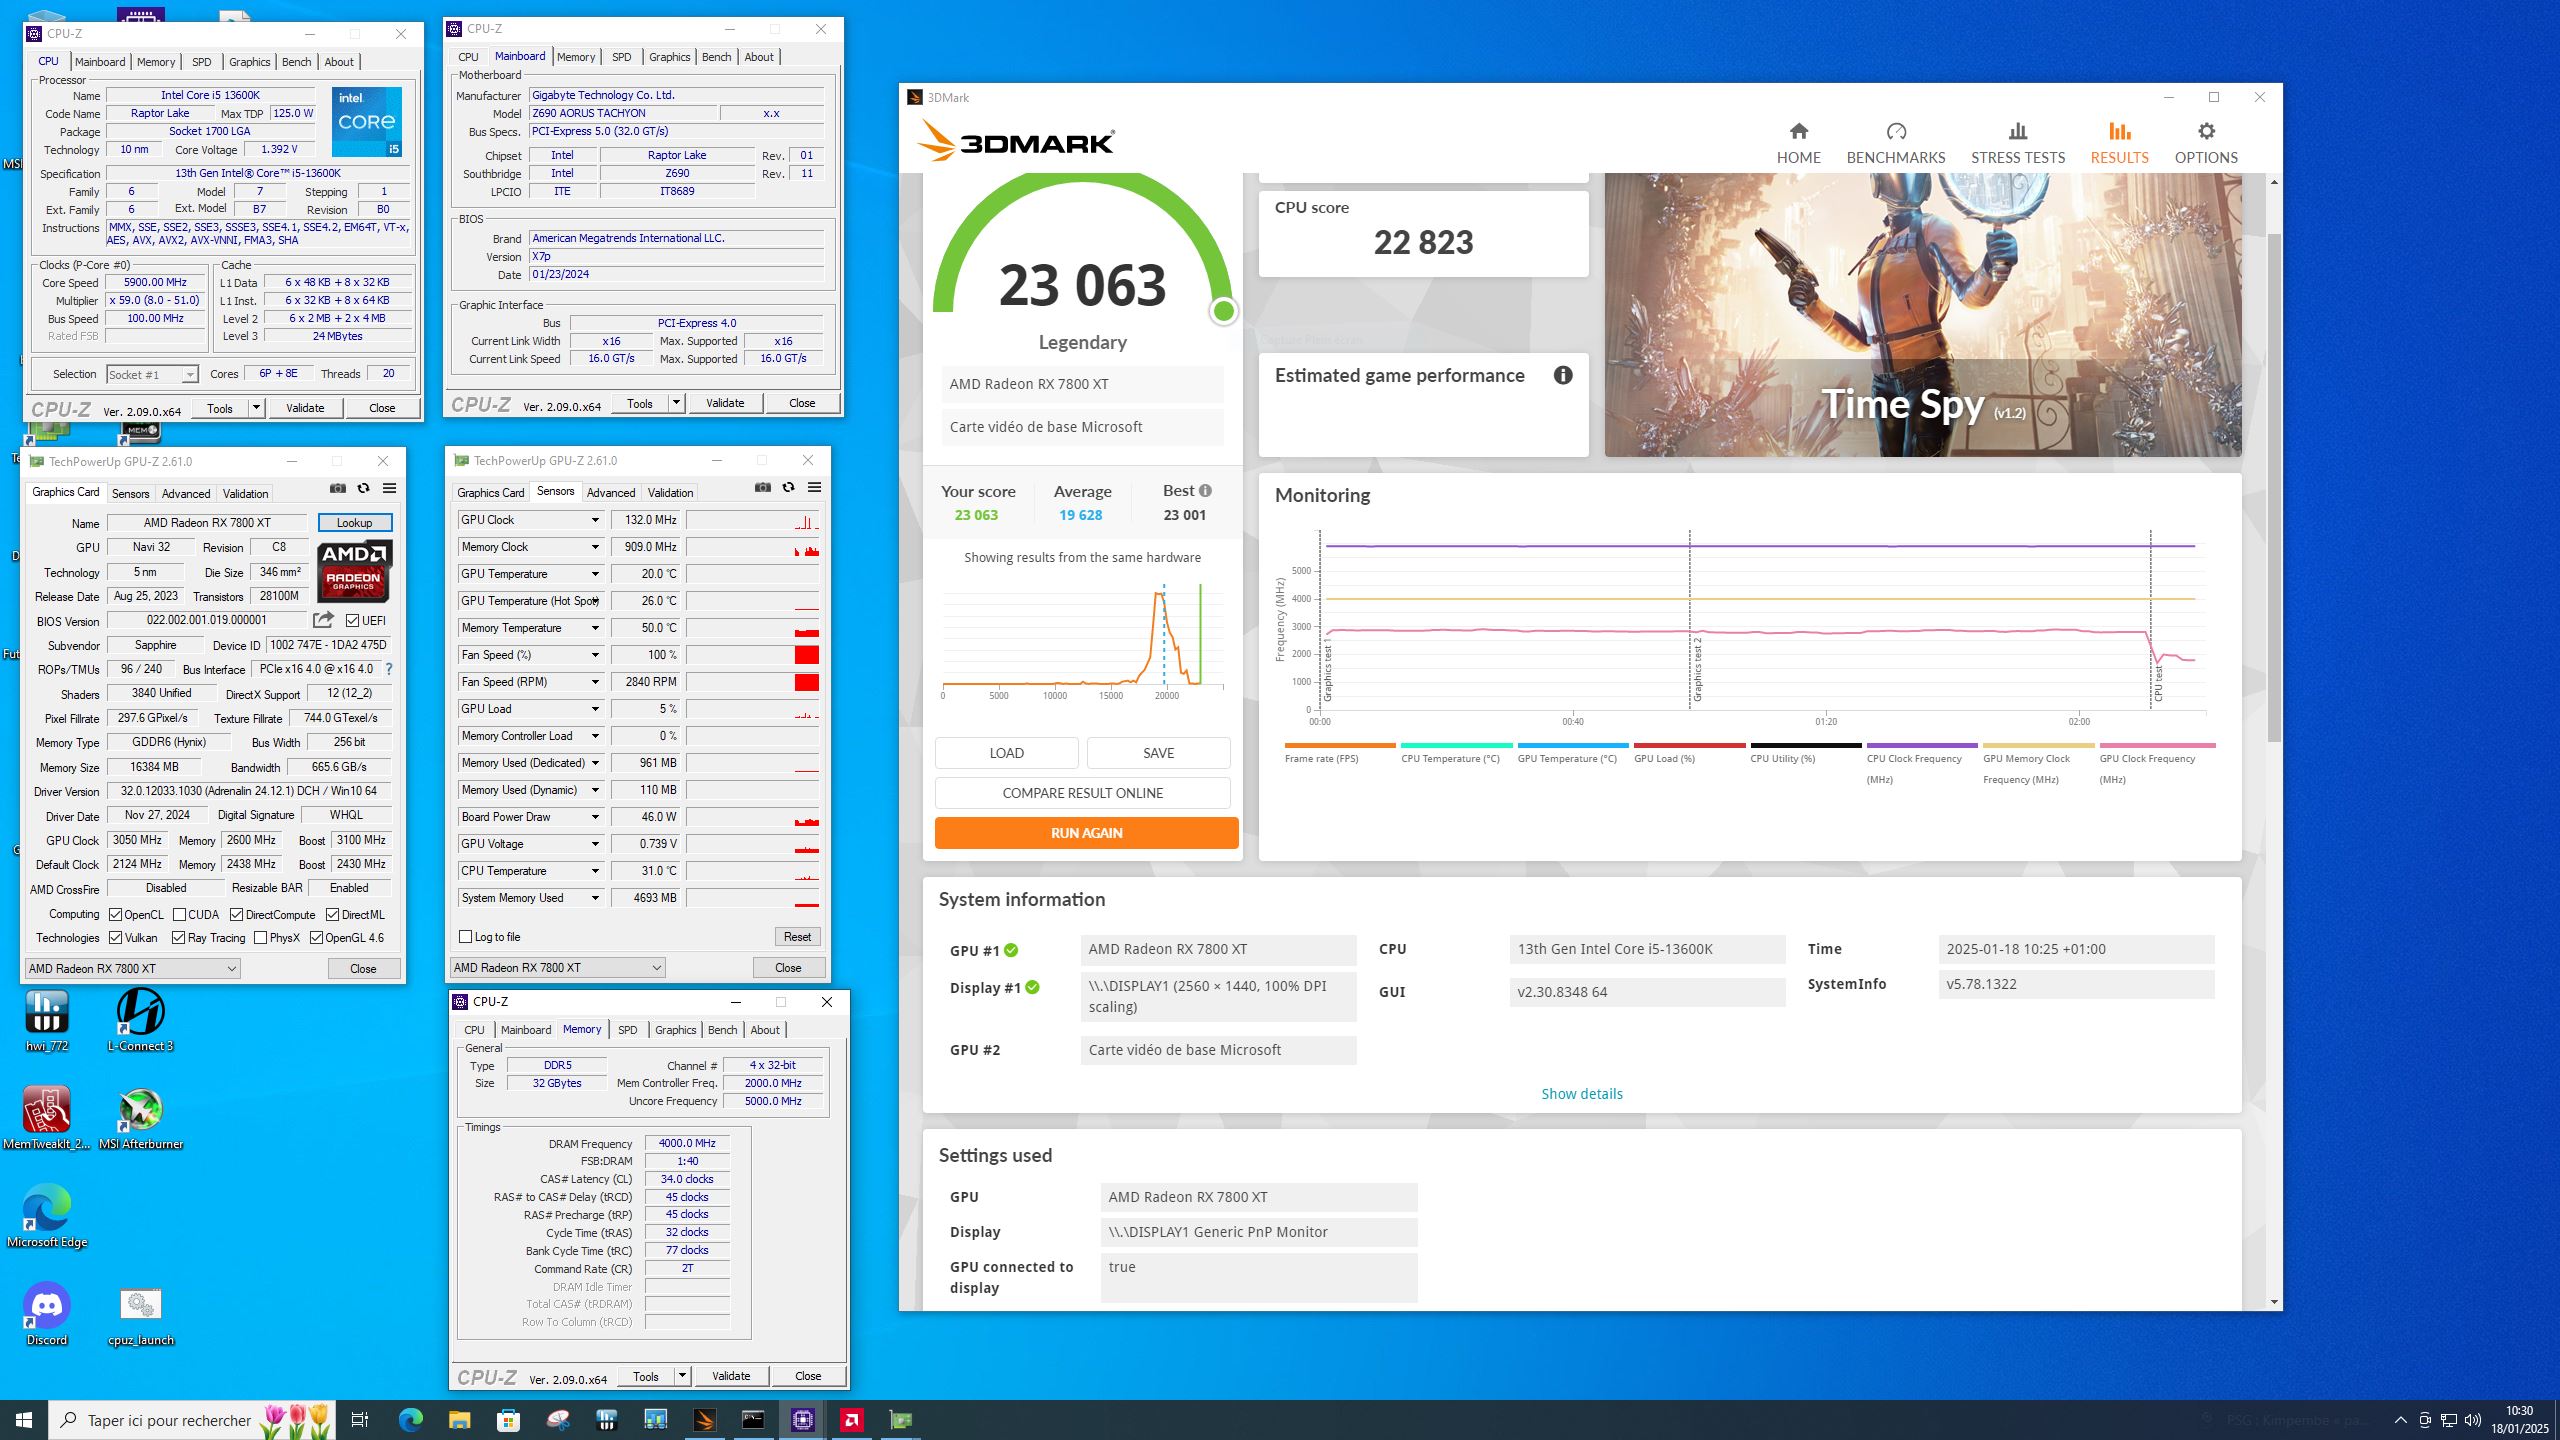Click SAVE result button
Screen dimensions: 2560x1440
[x=1158, y=753]
